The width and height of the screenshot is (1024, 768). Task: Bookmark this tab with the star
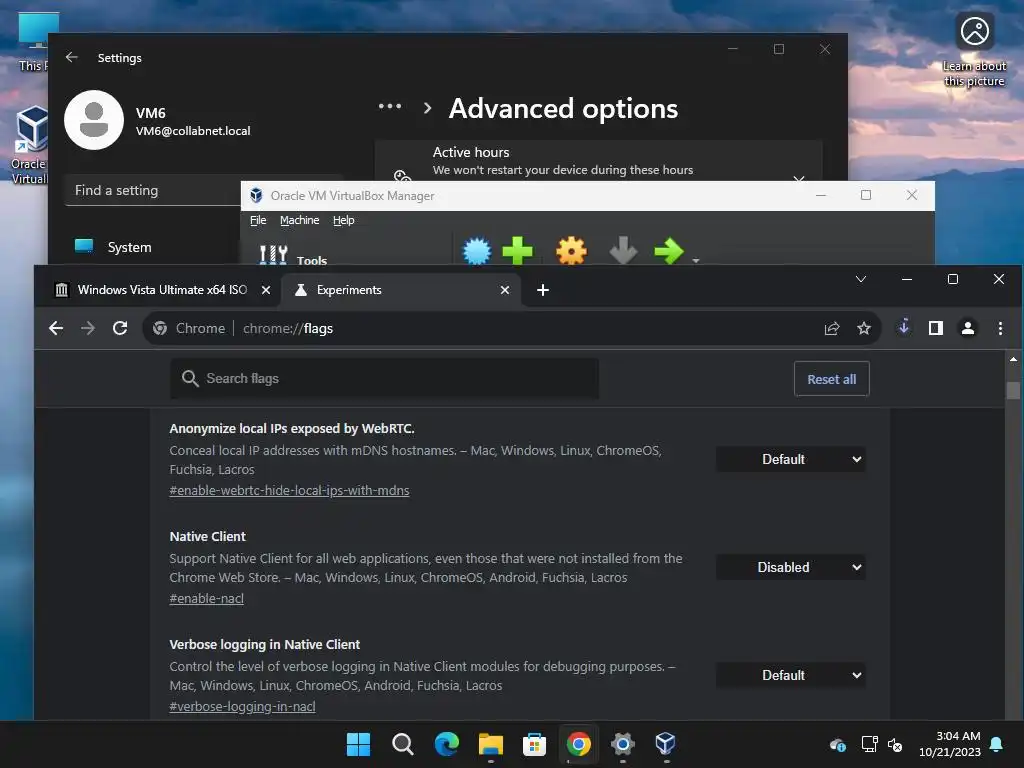point(864,328)
